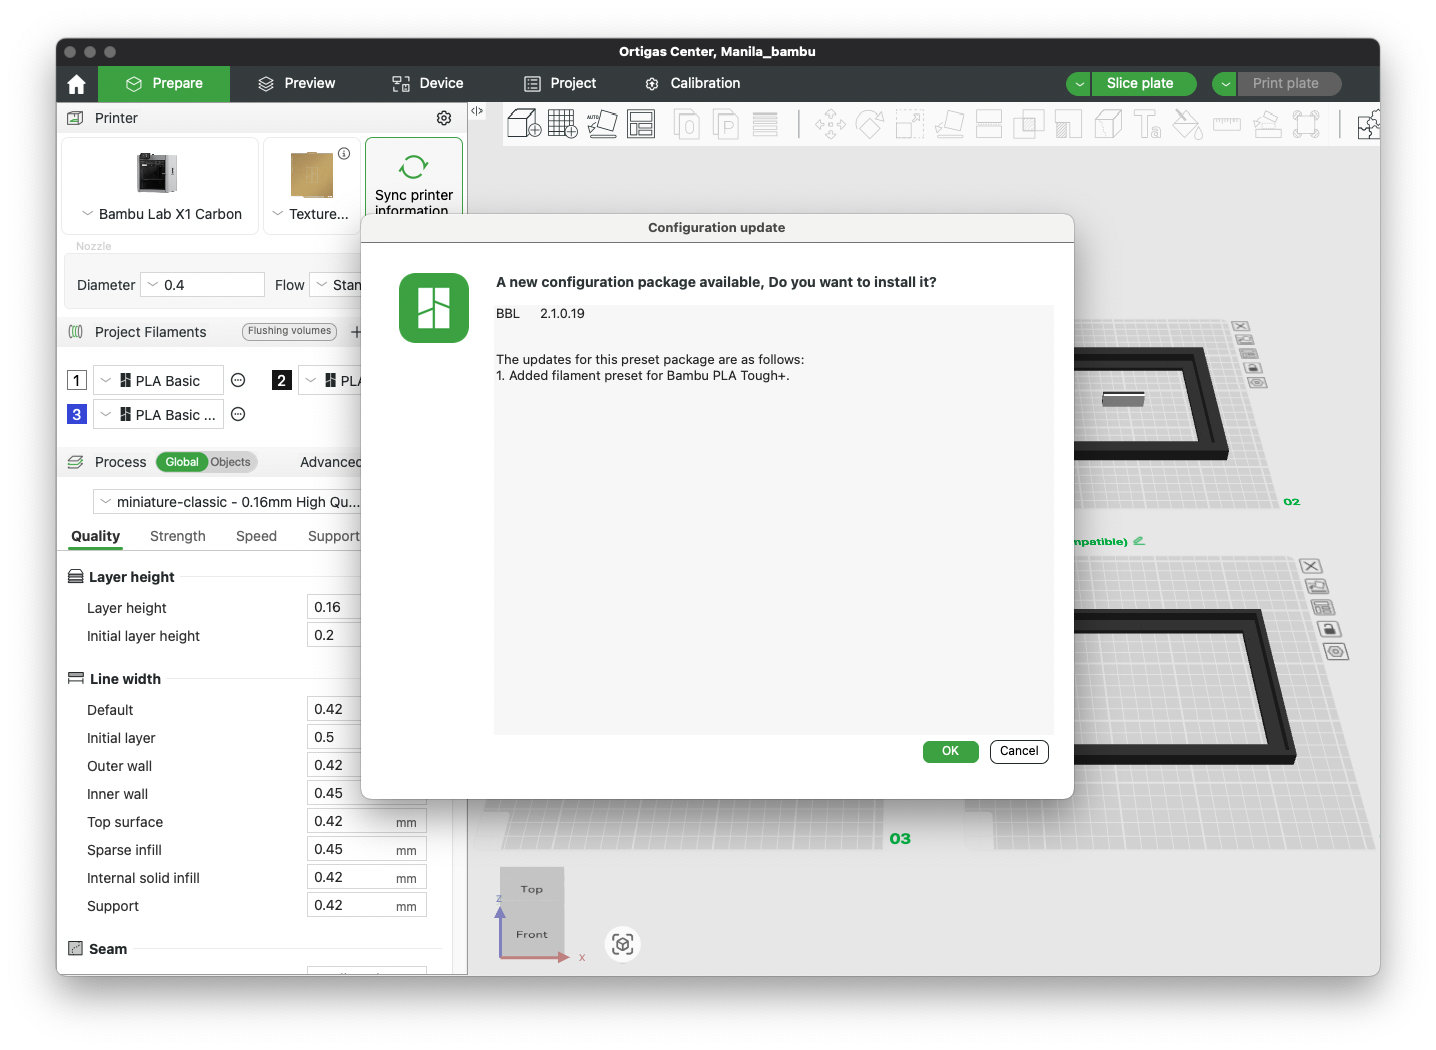Switch to the Project tab
Screen dimensions: 1436x1050
560,84
